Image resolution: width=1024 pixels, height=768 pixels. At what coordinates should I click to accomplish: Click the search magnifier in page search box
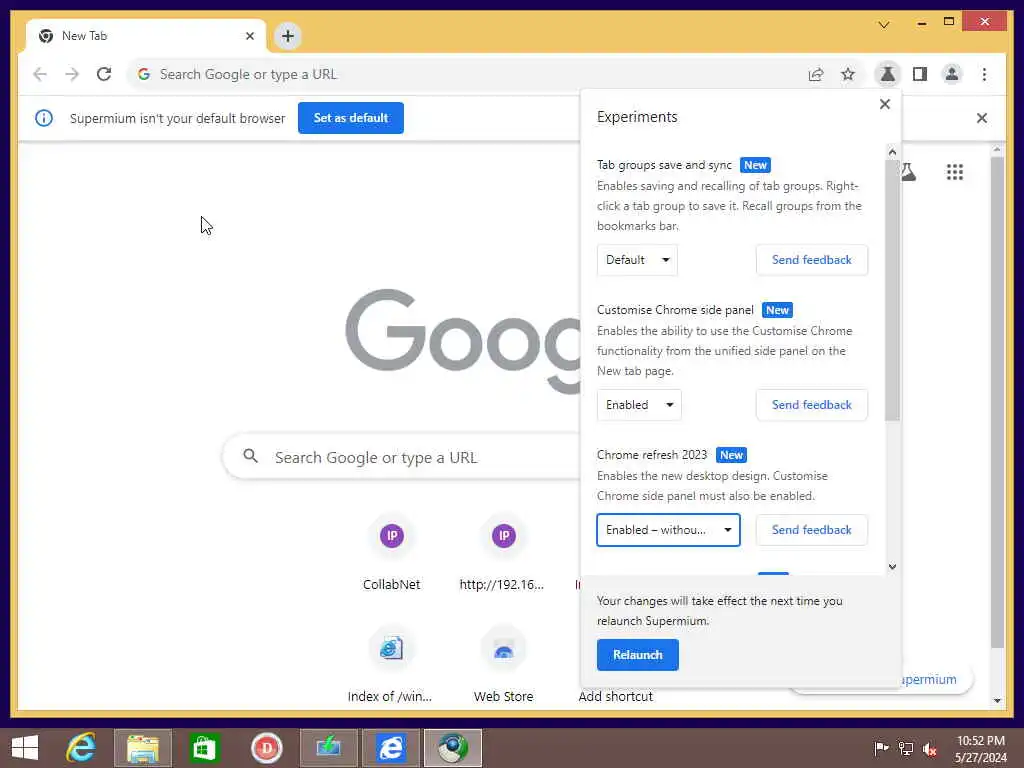(x=251, y=456)
